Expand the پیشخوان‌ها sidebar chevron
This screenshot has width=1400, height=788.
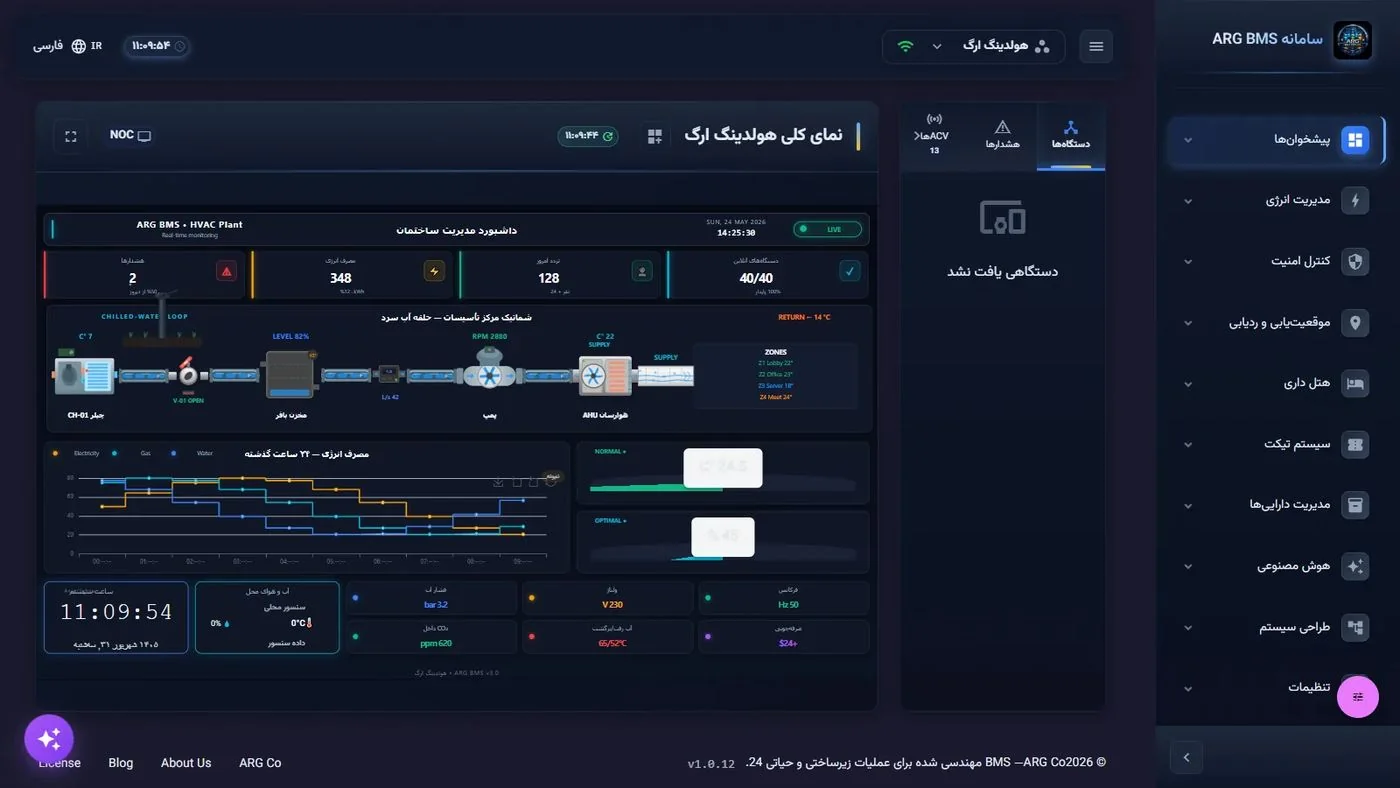pos(1188,140)
